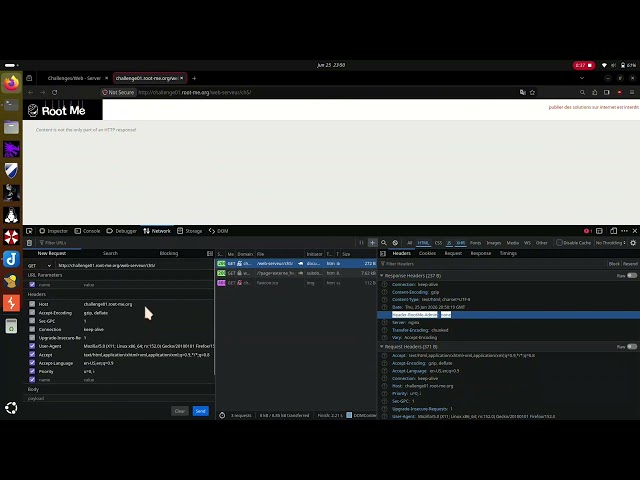The image size is (640, 480).
Task: Open new browser tab plus button
Action: (x=194, y=78)
